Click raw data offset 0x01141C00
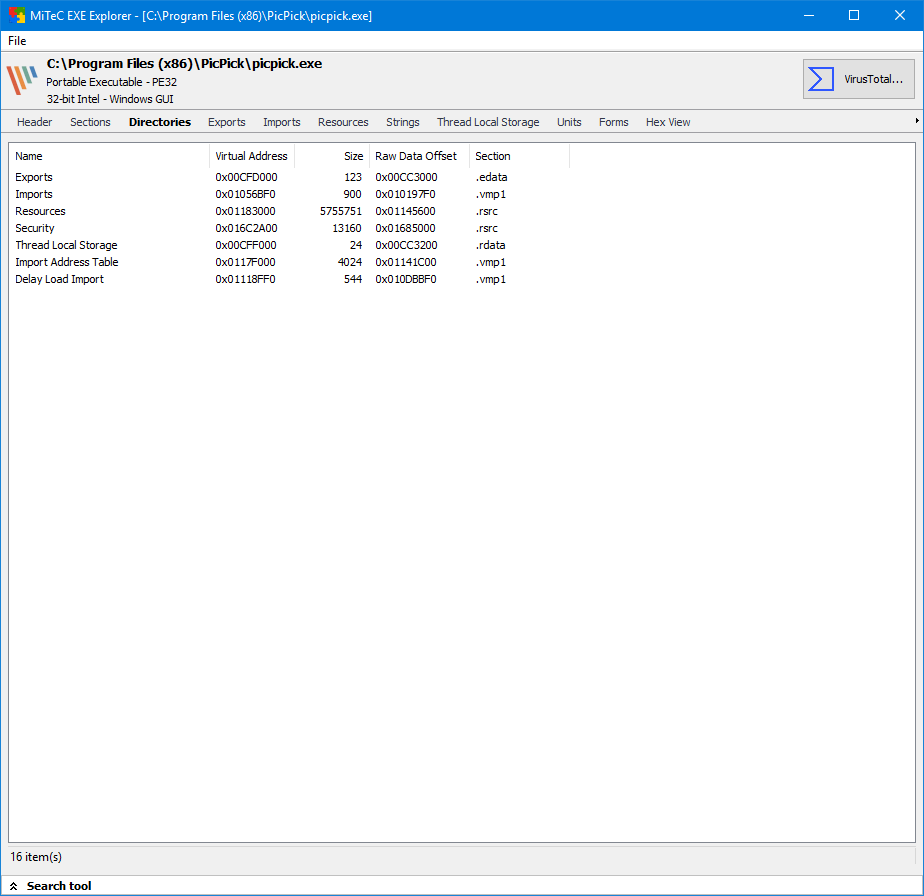The image size is (924, 896). [x=406, y=262]
